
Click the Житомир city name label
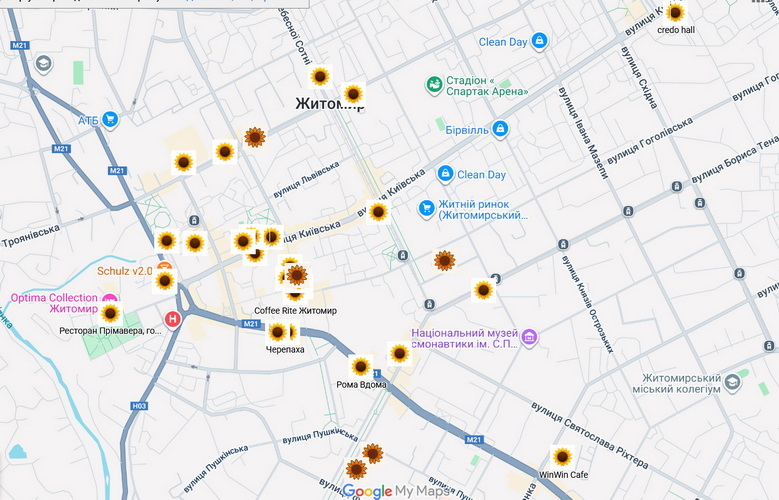[x=325, y=104]
